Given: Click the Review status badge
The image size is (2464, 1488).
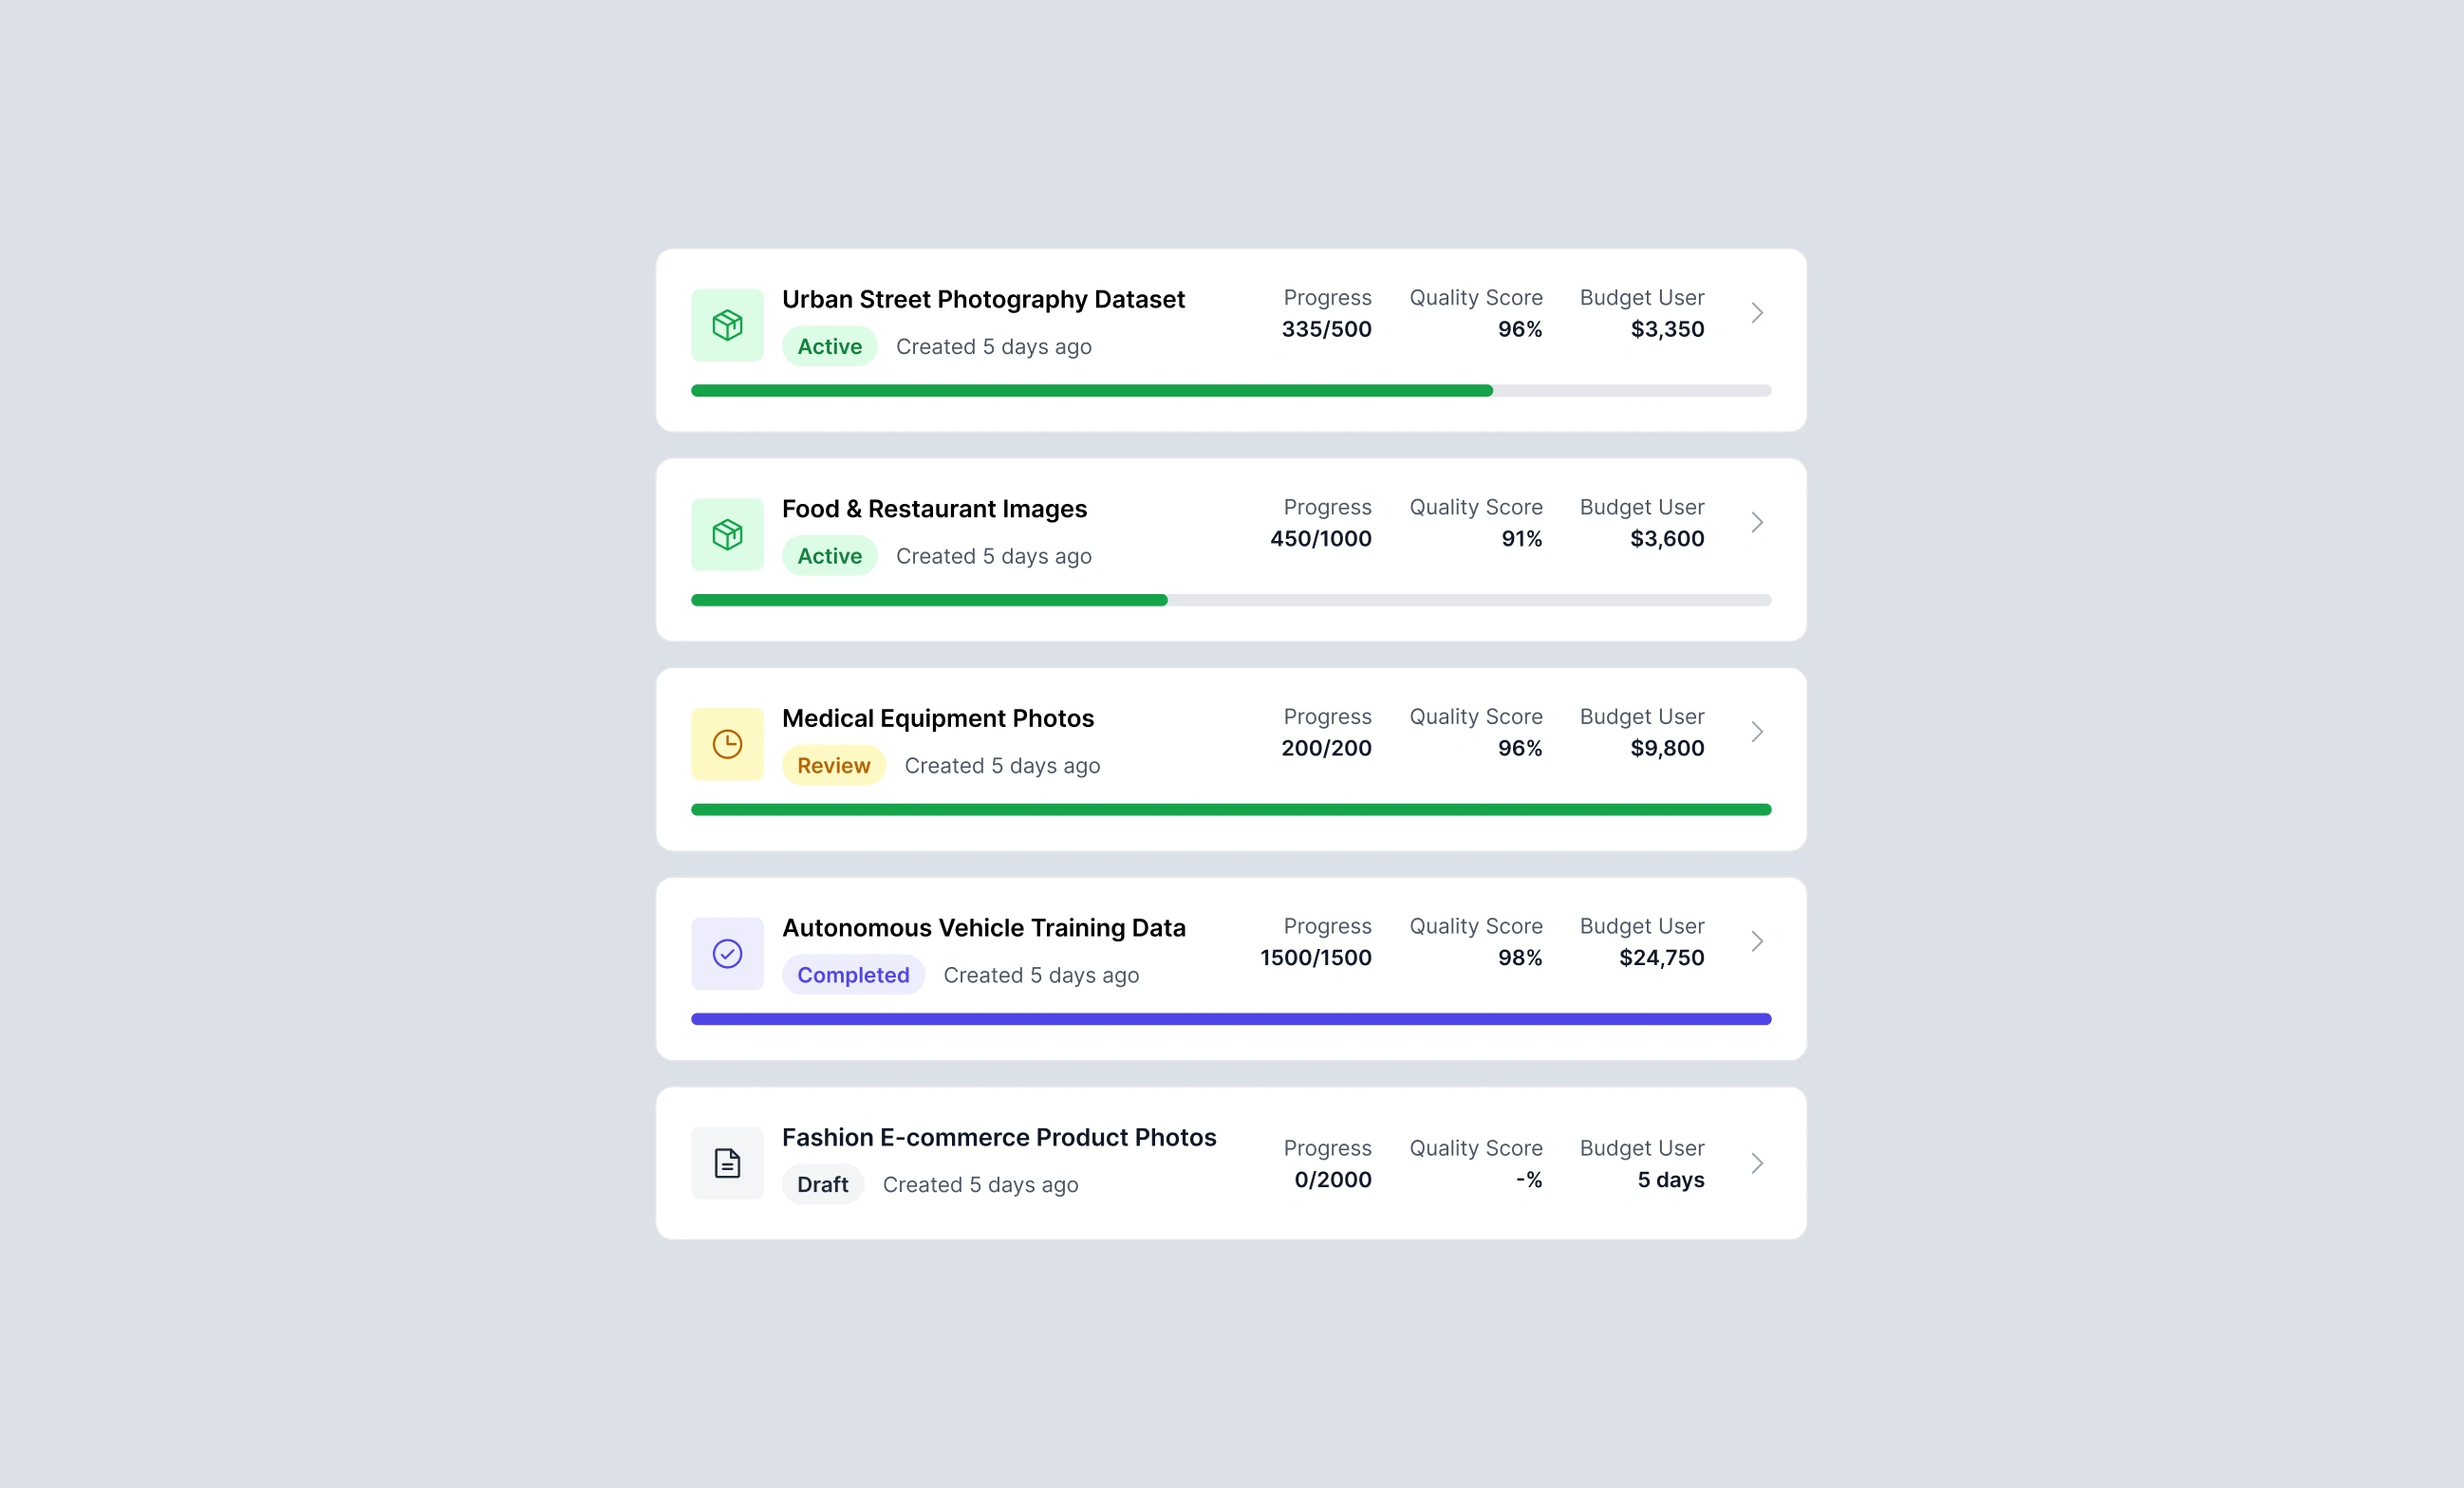Looking at the screenshot, I should [x=833, y=765].
